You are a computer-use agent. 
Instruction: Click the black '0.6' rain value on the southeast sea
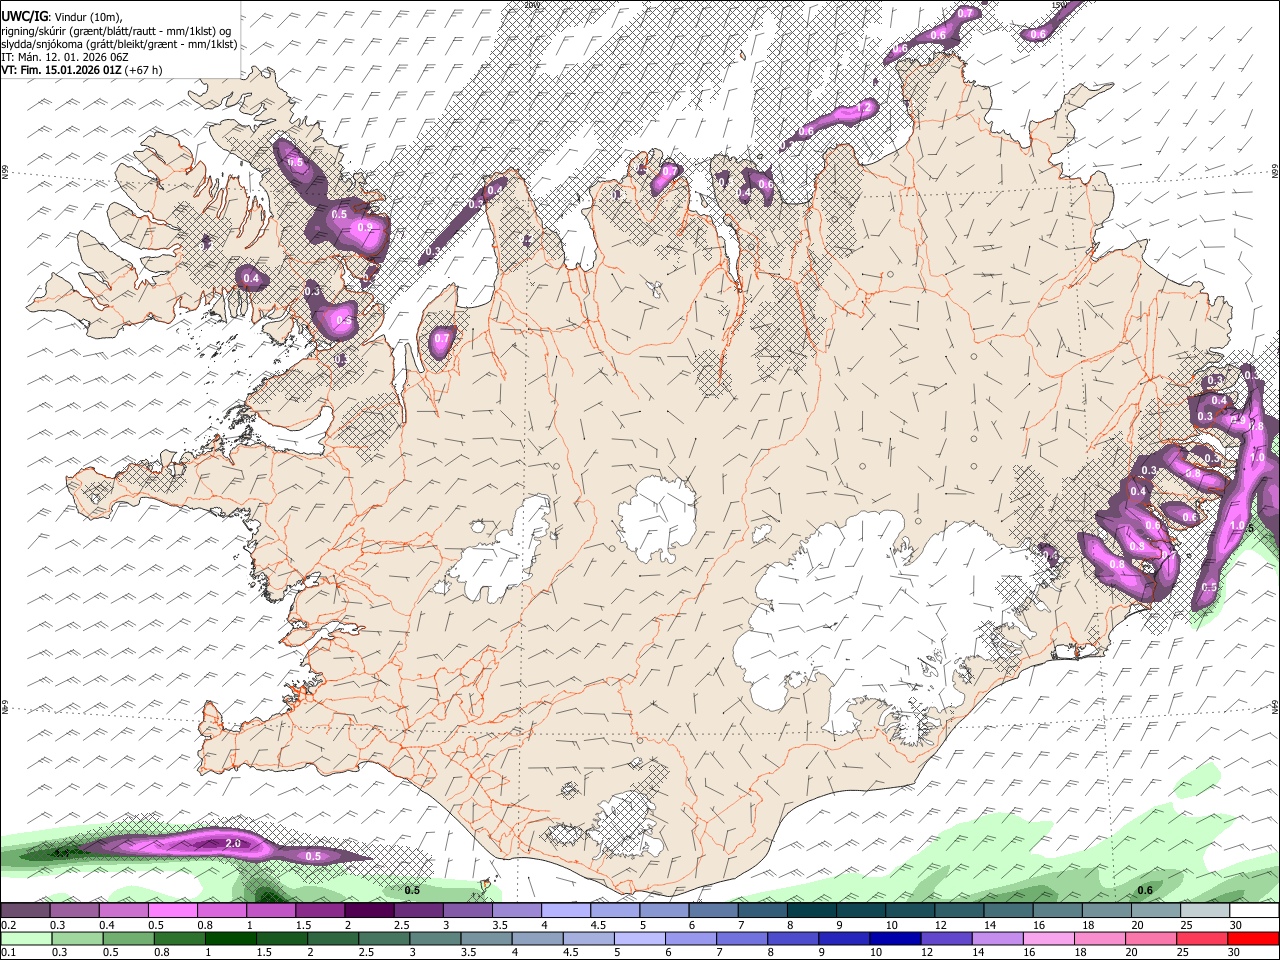pyautogui.click(x=1145, y=890)
